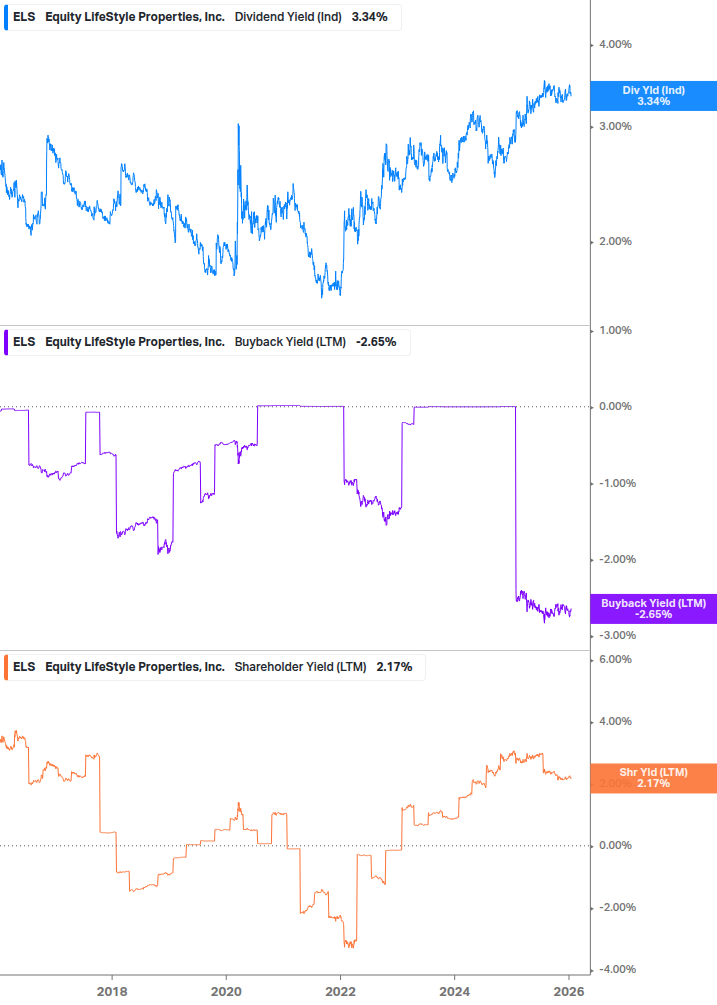Click the ELS ticker in the Shareholder Yield legend

pos(24,667)
